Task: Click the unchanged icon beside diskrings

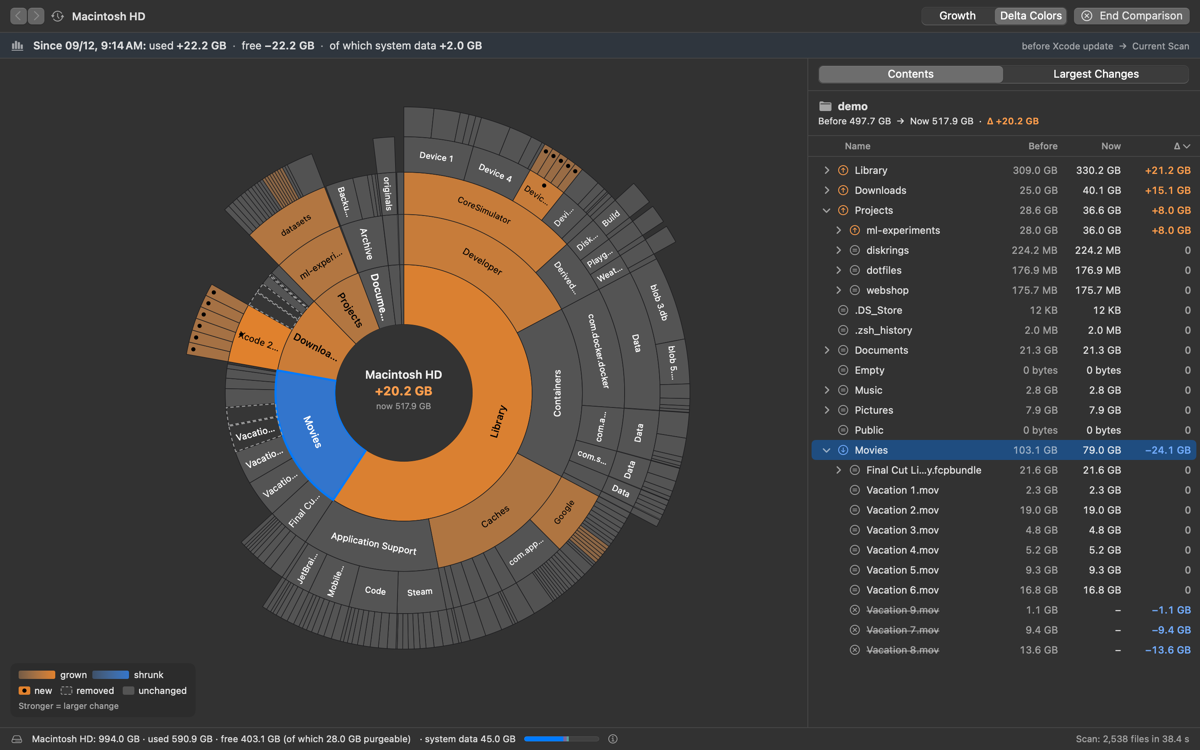Action: pos(855,250)
